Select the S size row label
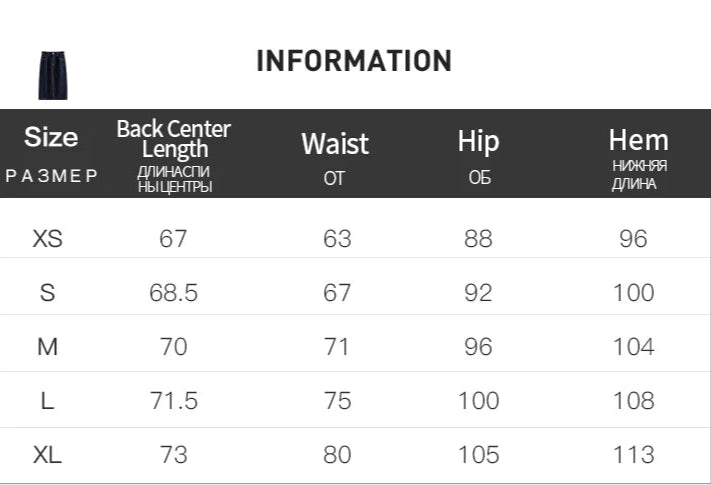This screenshot has width=711, height=485. click(47, 293)
